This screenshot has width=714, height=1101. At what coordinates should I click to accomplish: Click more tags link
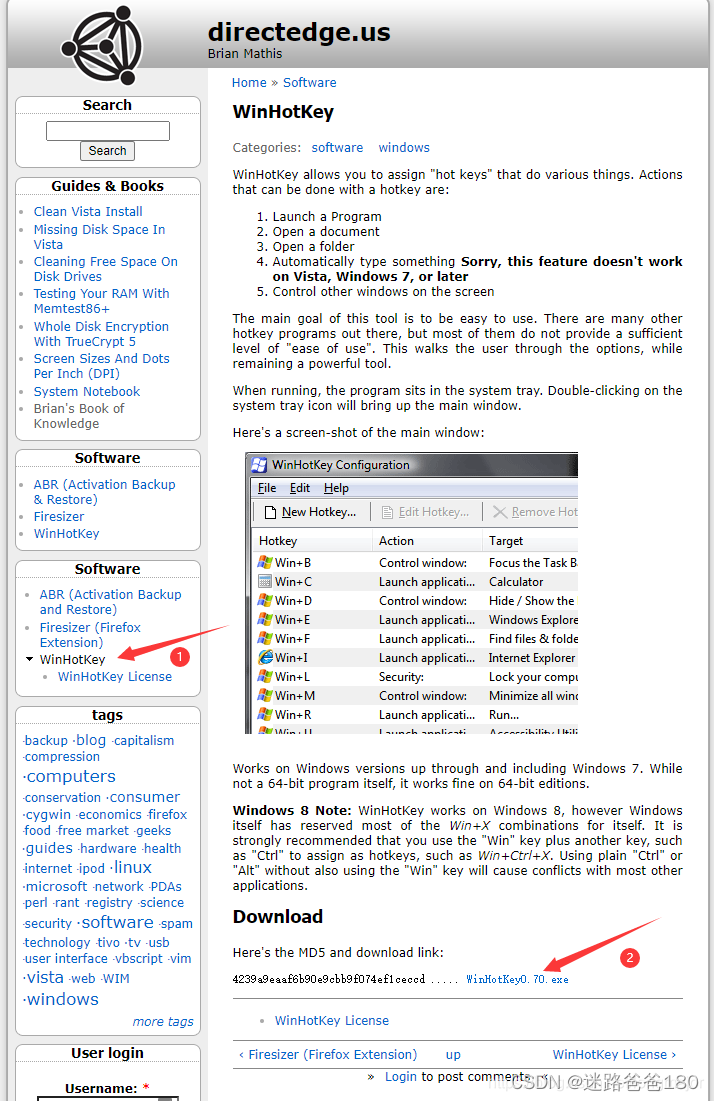click(x=163, y=1022)
